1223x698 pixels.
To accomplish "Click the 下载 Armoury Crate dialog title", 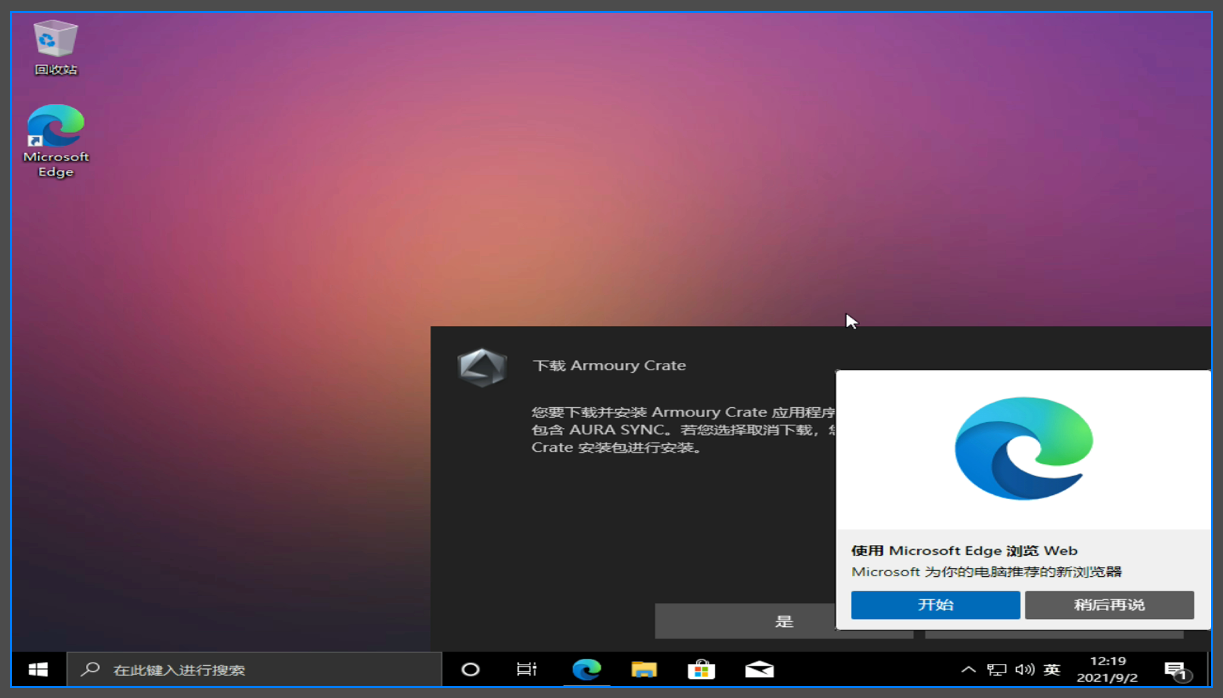I will click(609, 365).
